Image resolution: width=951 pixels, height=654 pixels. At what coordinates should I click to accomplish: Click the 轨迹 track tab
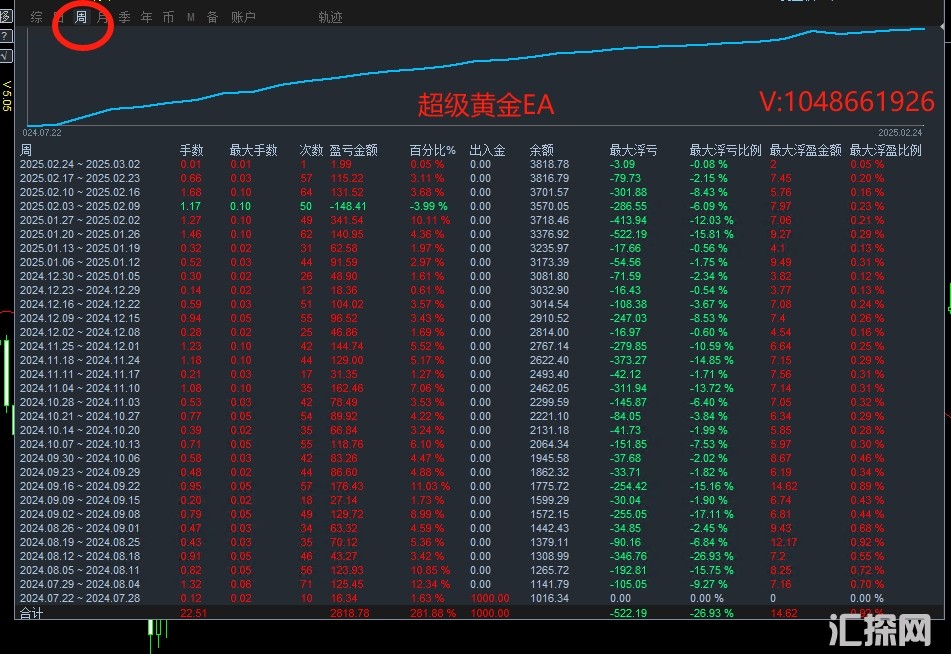[x=330, y=17]
